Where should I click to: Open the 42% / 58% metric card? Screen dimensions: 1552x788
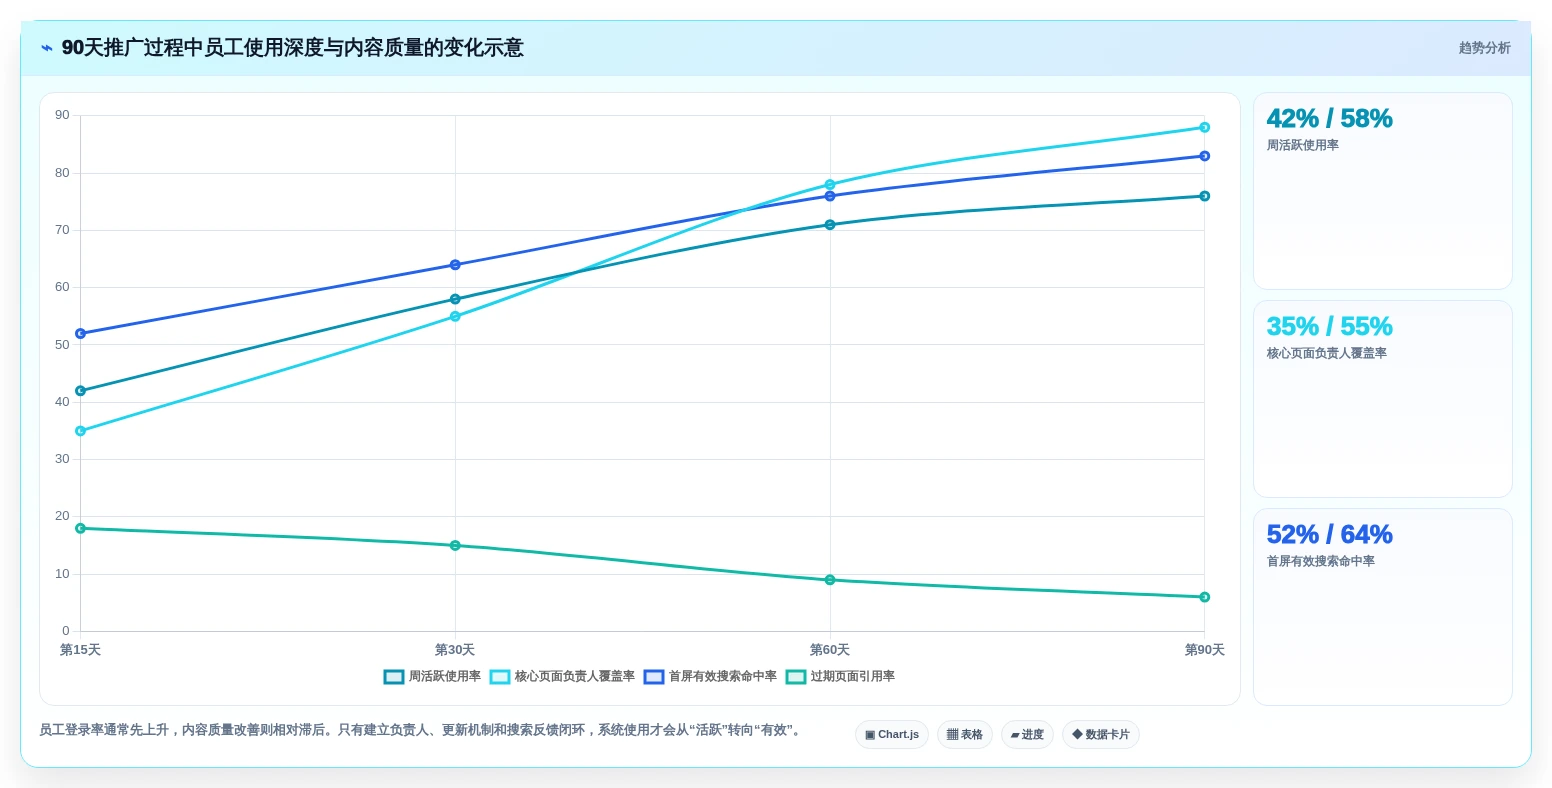click(x=1383, y=191)
